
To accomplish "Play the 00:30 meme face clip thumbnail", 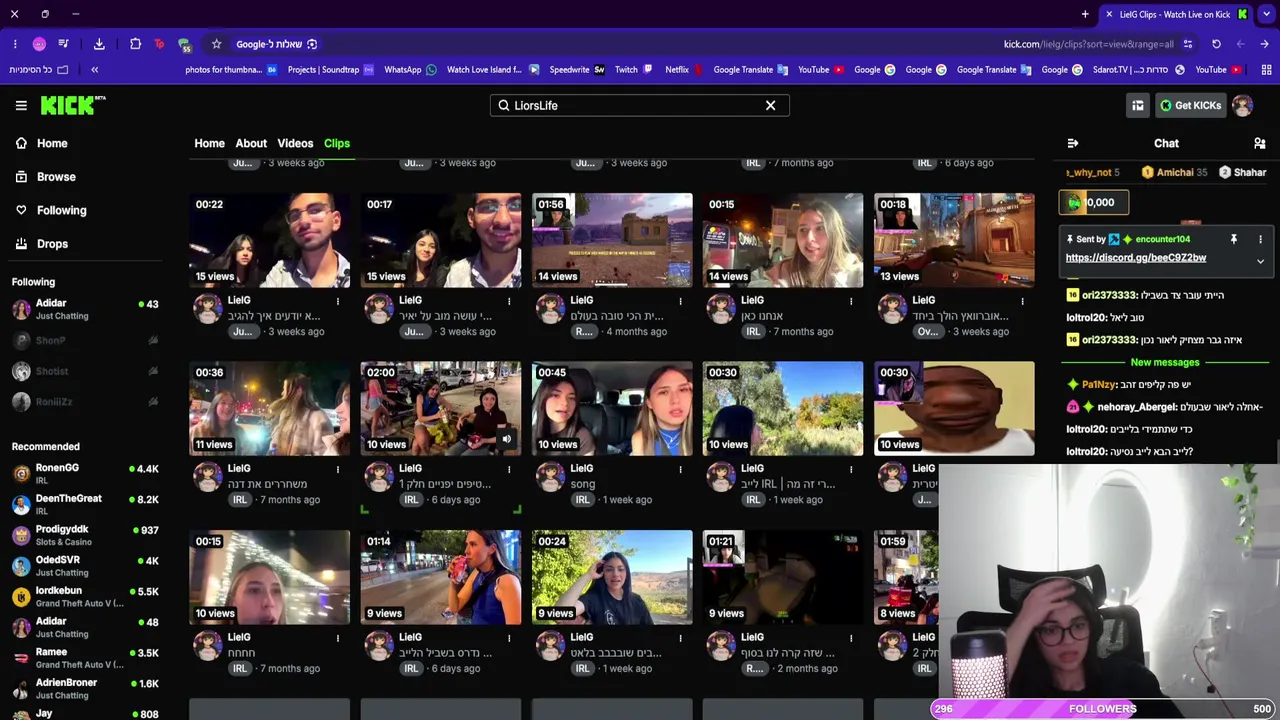I will pyautogui.click(x=954, y=409).
